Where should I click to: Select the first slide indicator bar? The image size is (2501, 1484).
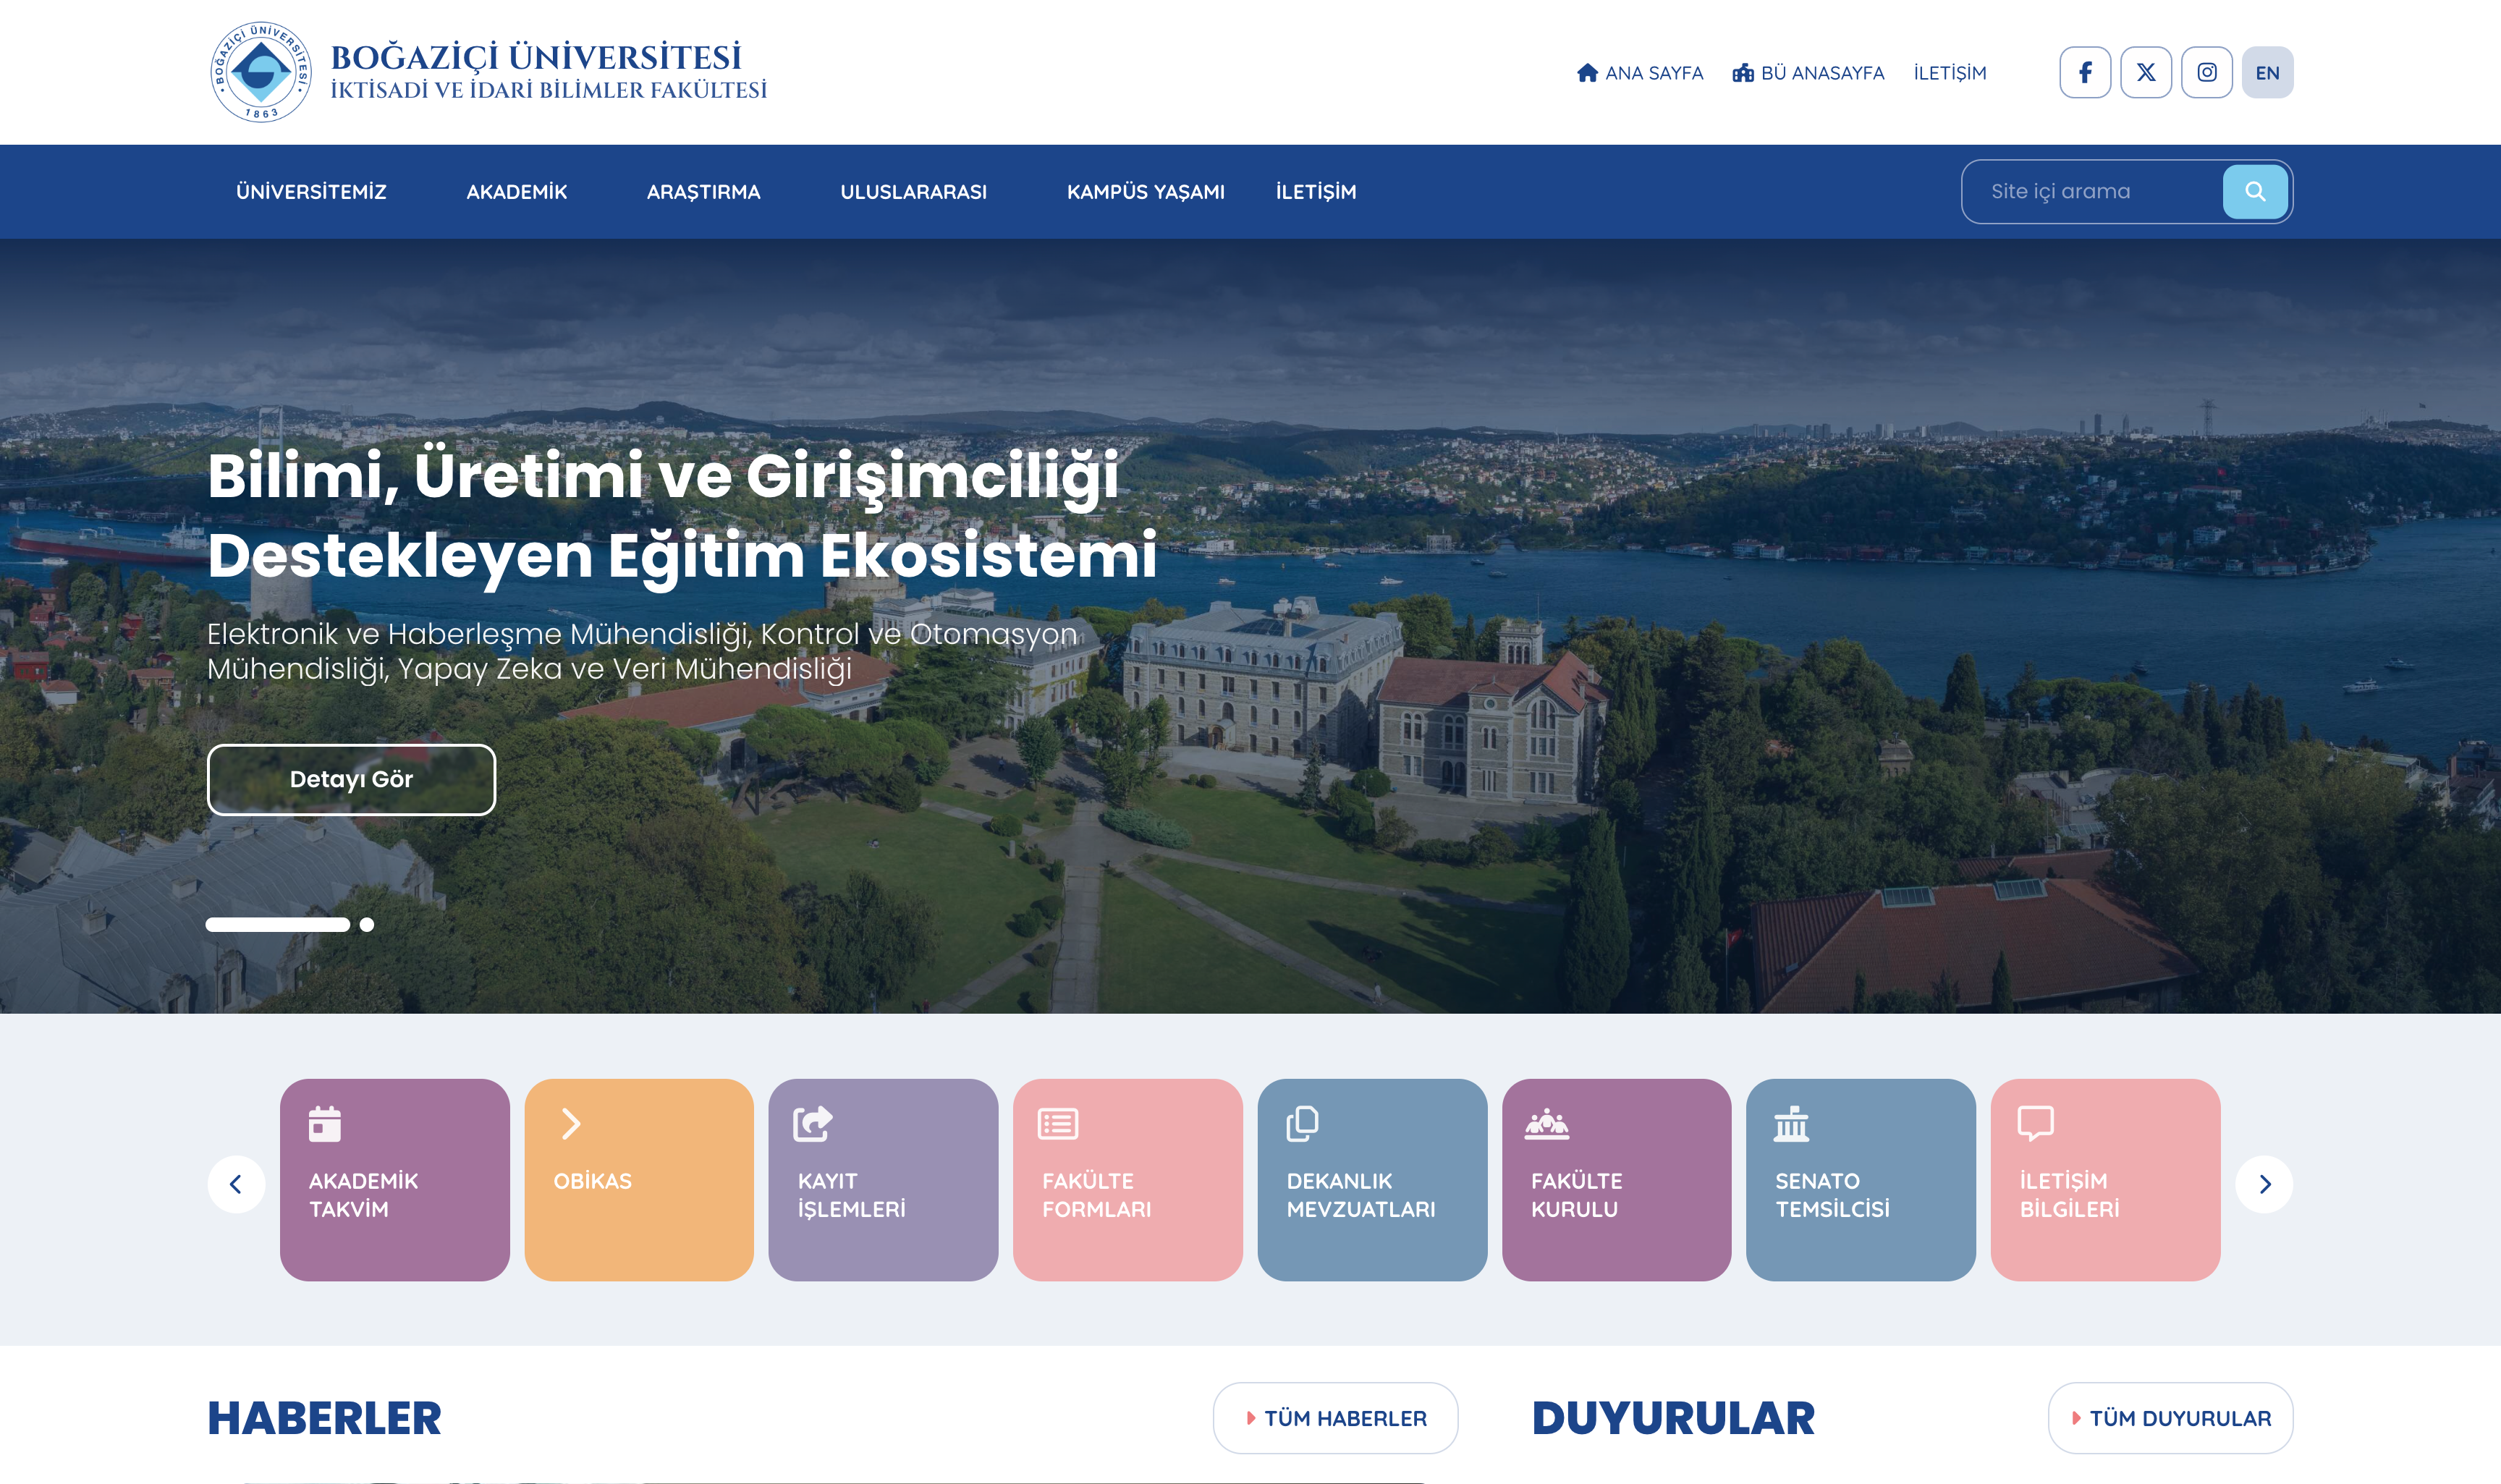278,925
